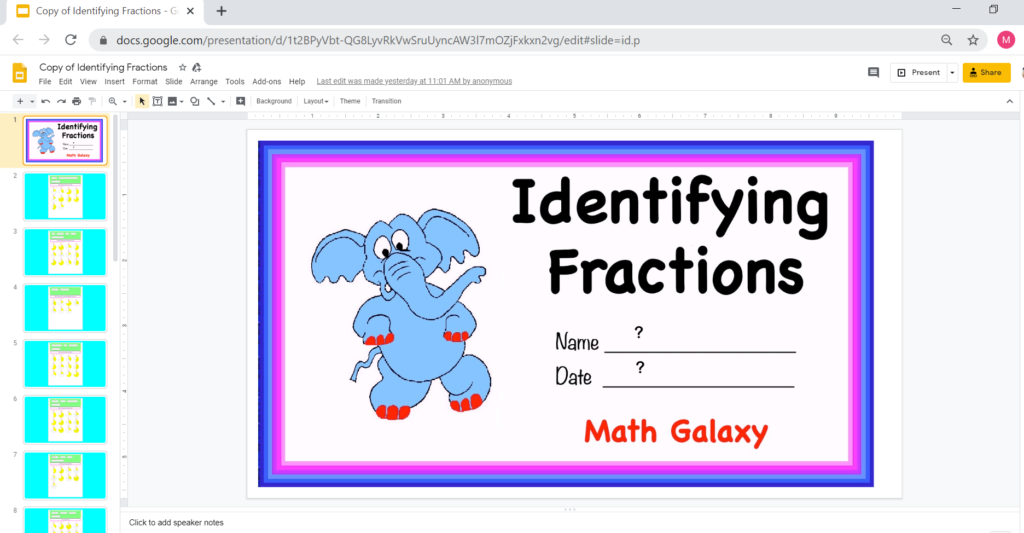Viewport: 1024px width, 533px height.
Task: Select the text box tool
Action: (157, 101)
